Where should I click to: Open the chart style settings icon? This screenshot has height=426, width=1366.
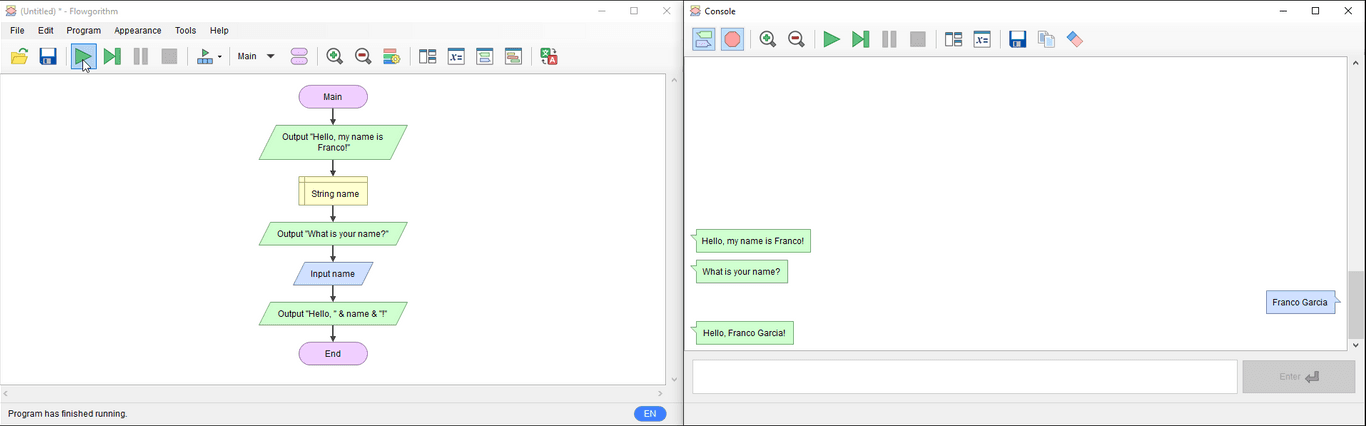coord(391,57)
